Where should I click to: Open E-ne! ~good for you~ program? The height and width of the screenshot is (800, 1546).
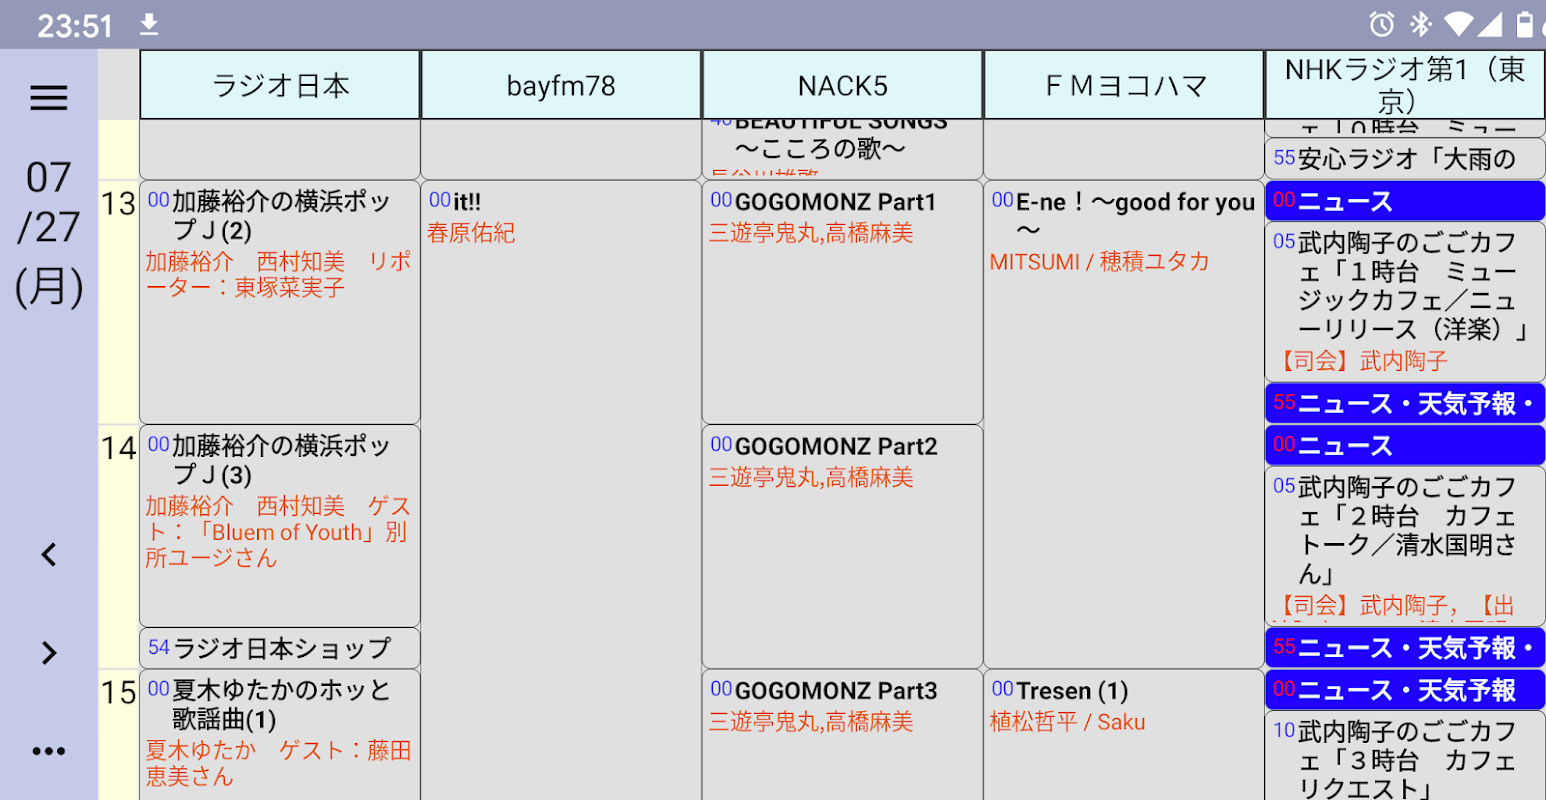click(1124, 424)
